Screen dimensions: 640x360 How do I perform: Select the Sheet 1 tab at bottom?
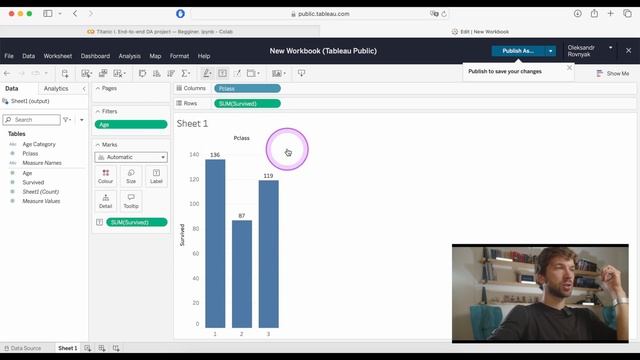tap(67, 348)
